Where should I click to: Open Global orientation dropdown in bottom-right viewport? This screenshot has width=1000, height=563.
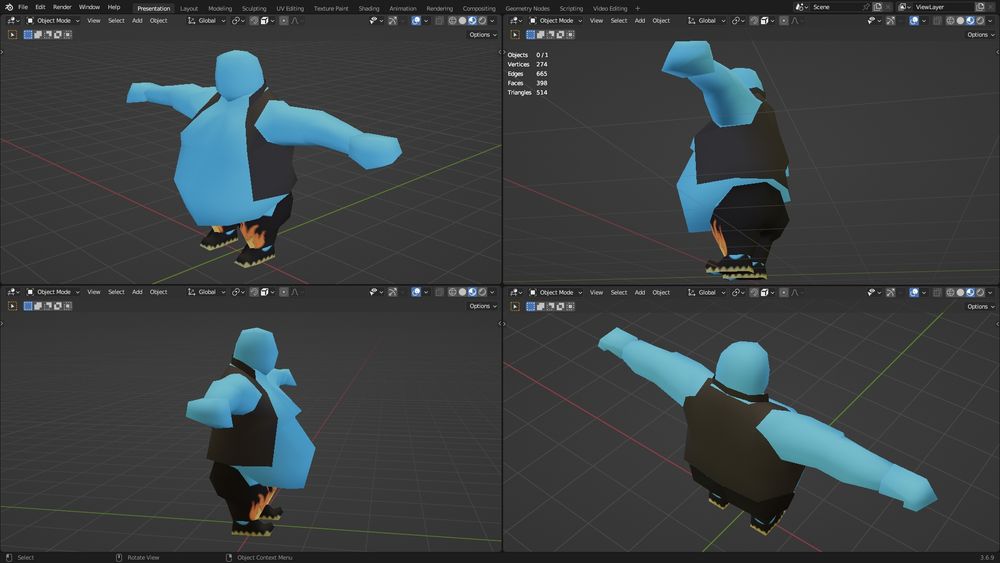[x=707, y=292]
